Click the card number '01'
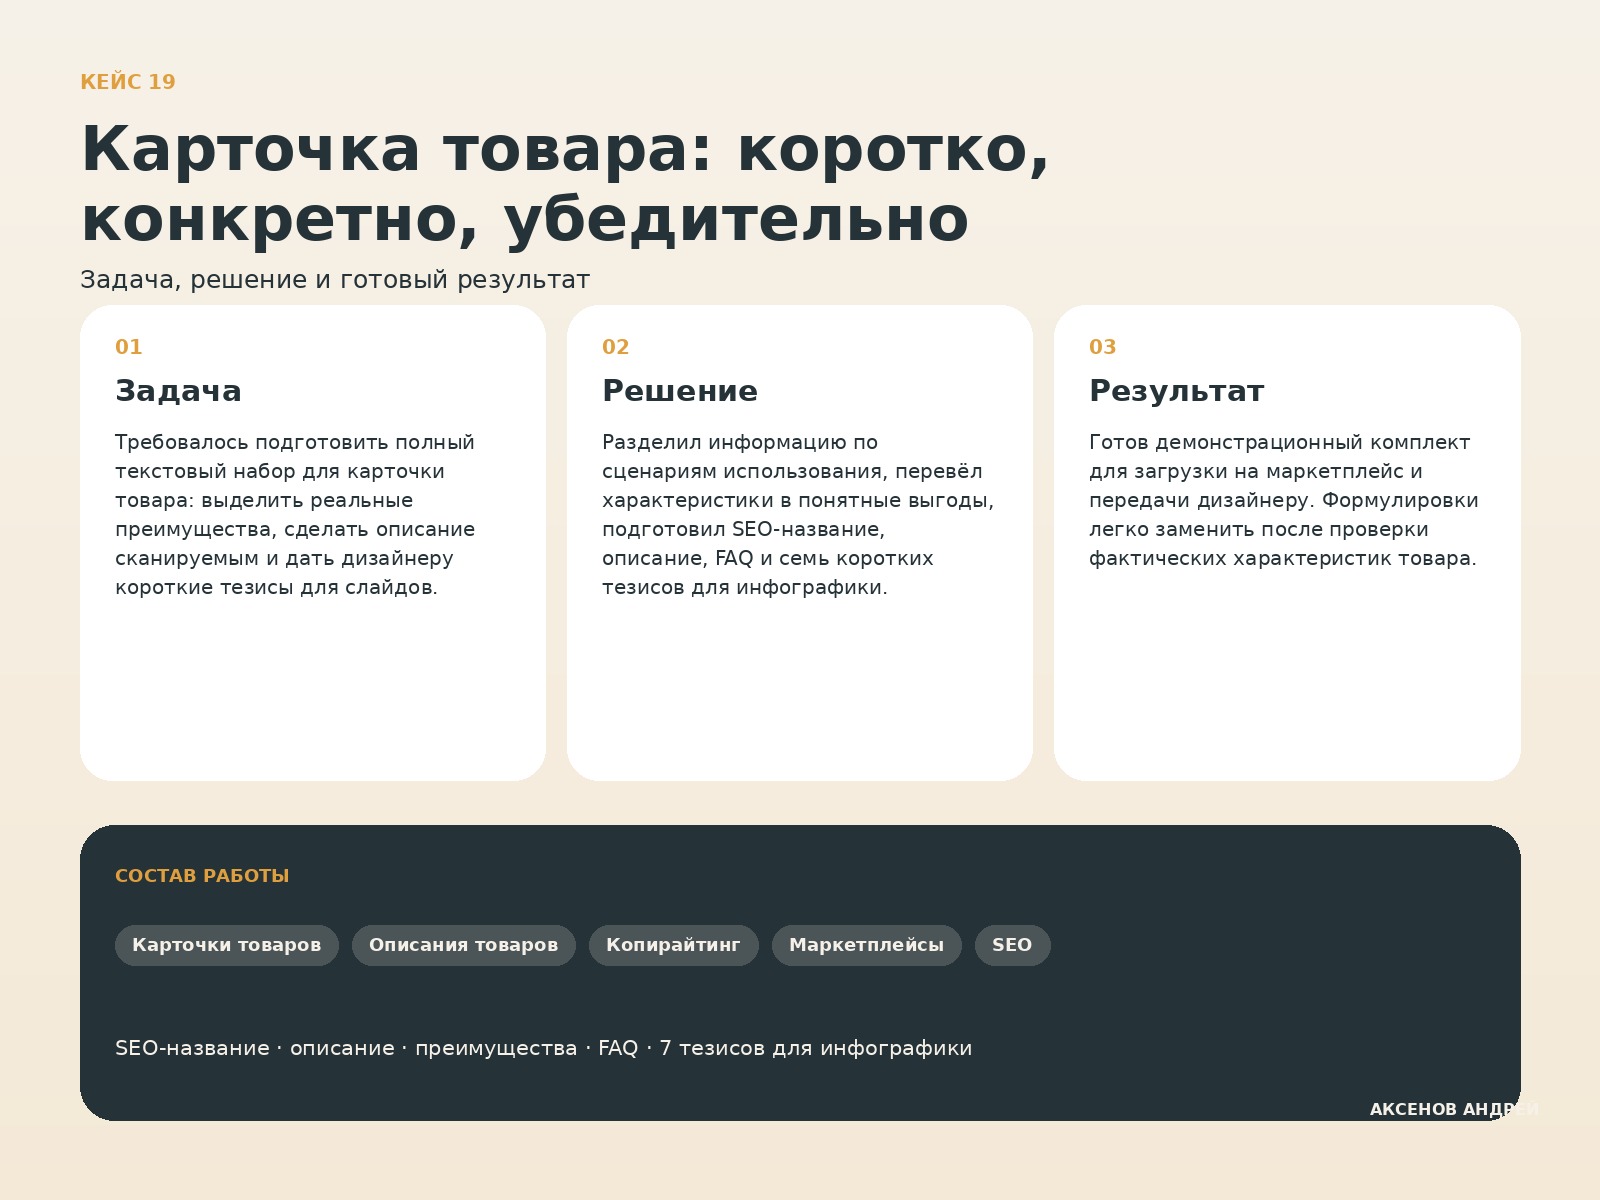This screenshot has height=1200, width=1600. pos(129,347)
